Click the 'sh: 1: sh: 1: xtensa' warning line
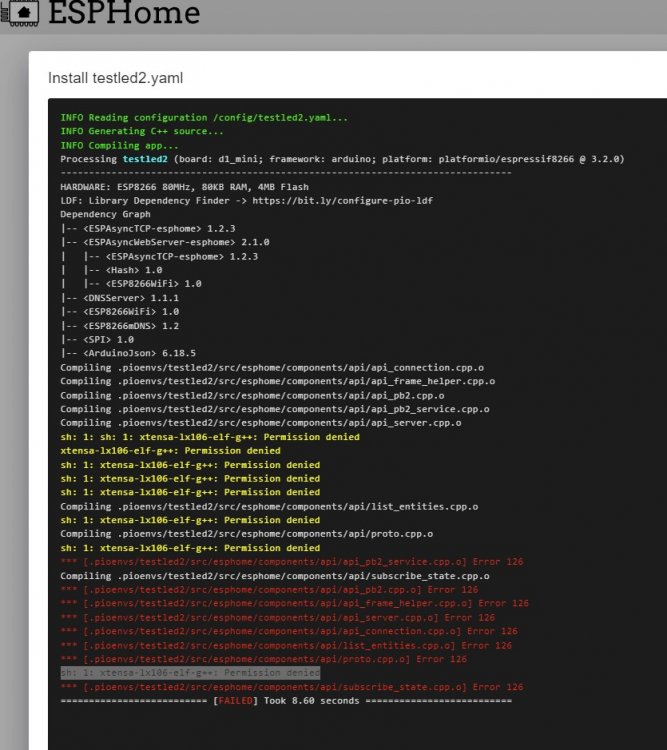 (x=210, y=437)
